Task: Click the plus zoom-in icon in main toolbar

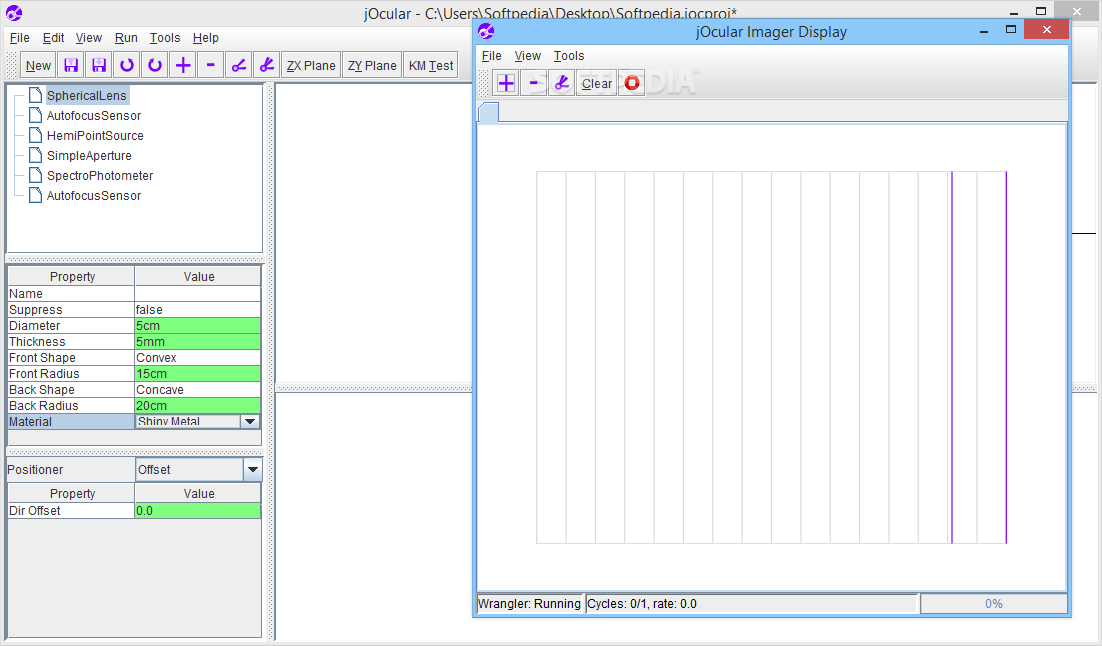Action: tap(183, 65)
